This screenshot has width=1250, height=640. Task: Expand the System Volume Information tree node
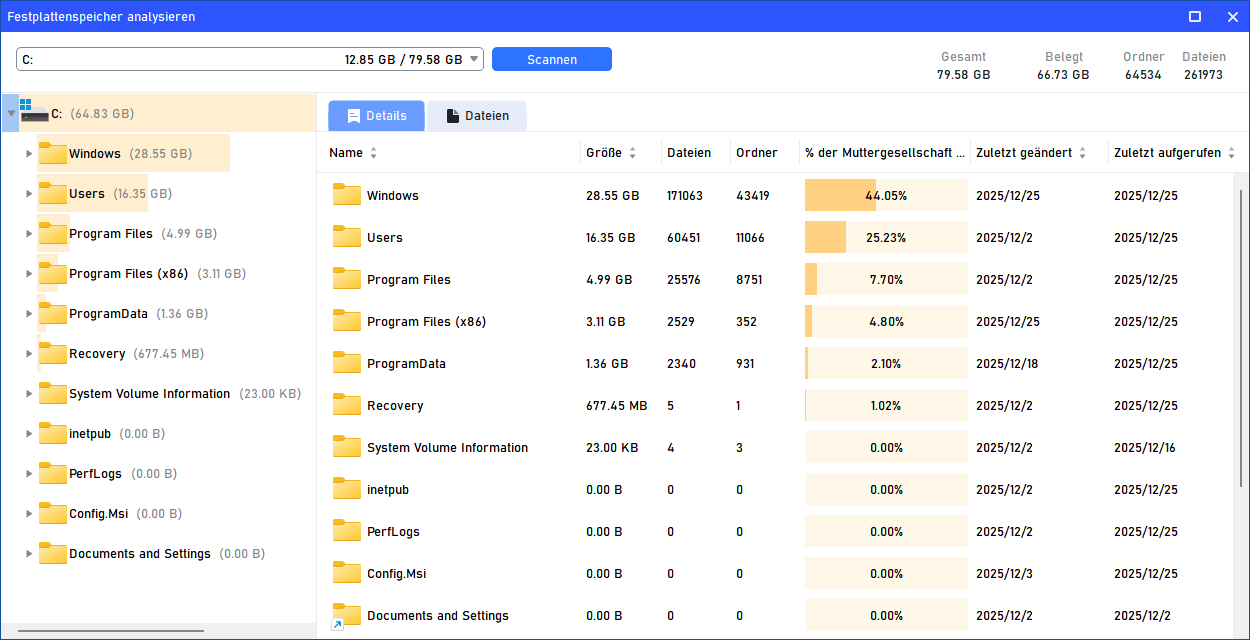click(x=29, y=394)
